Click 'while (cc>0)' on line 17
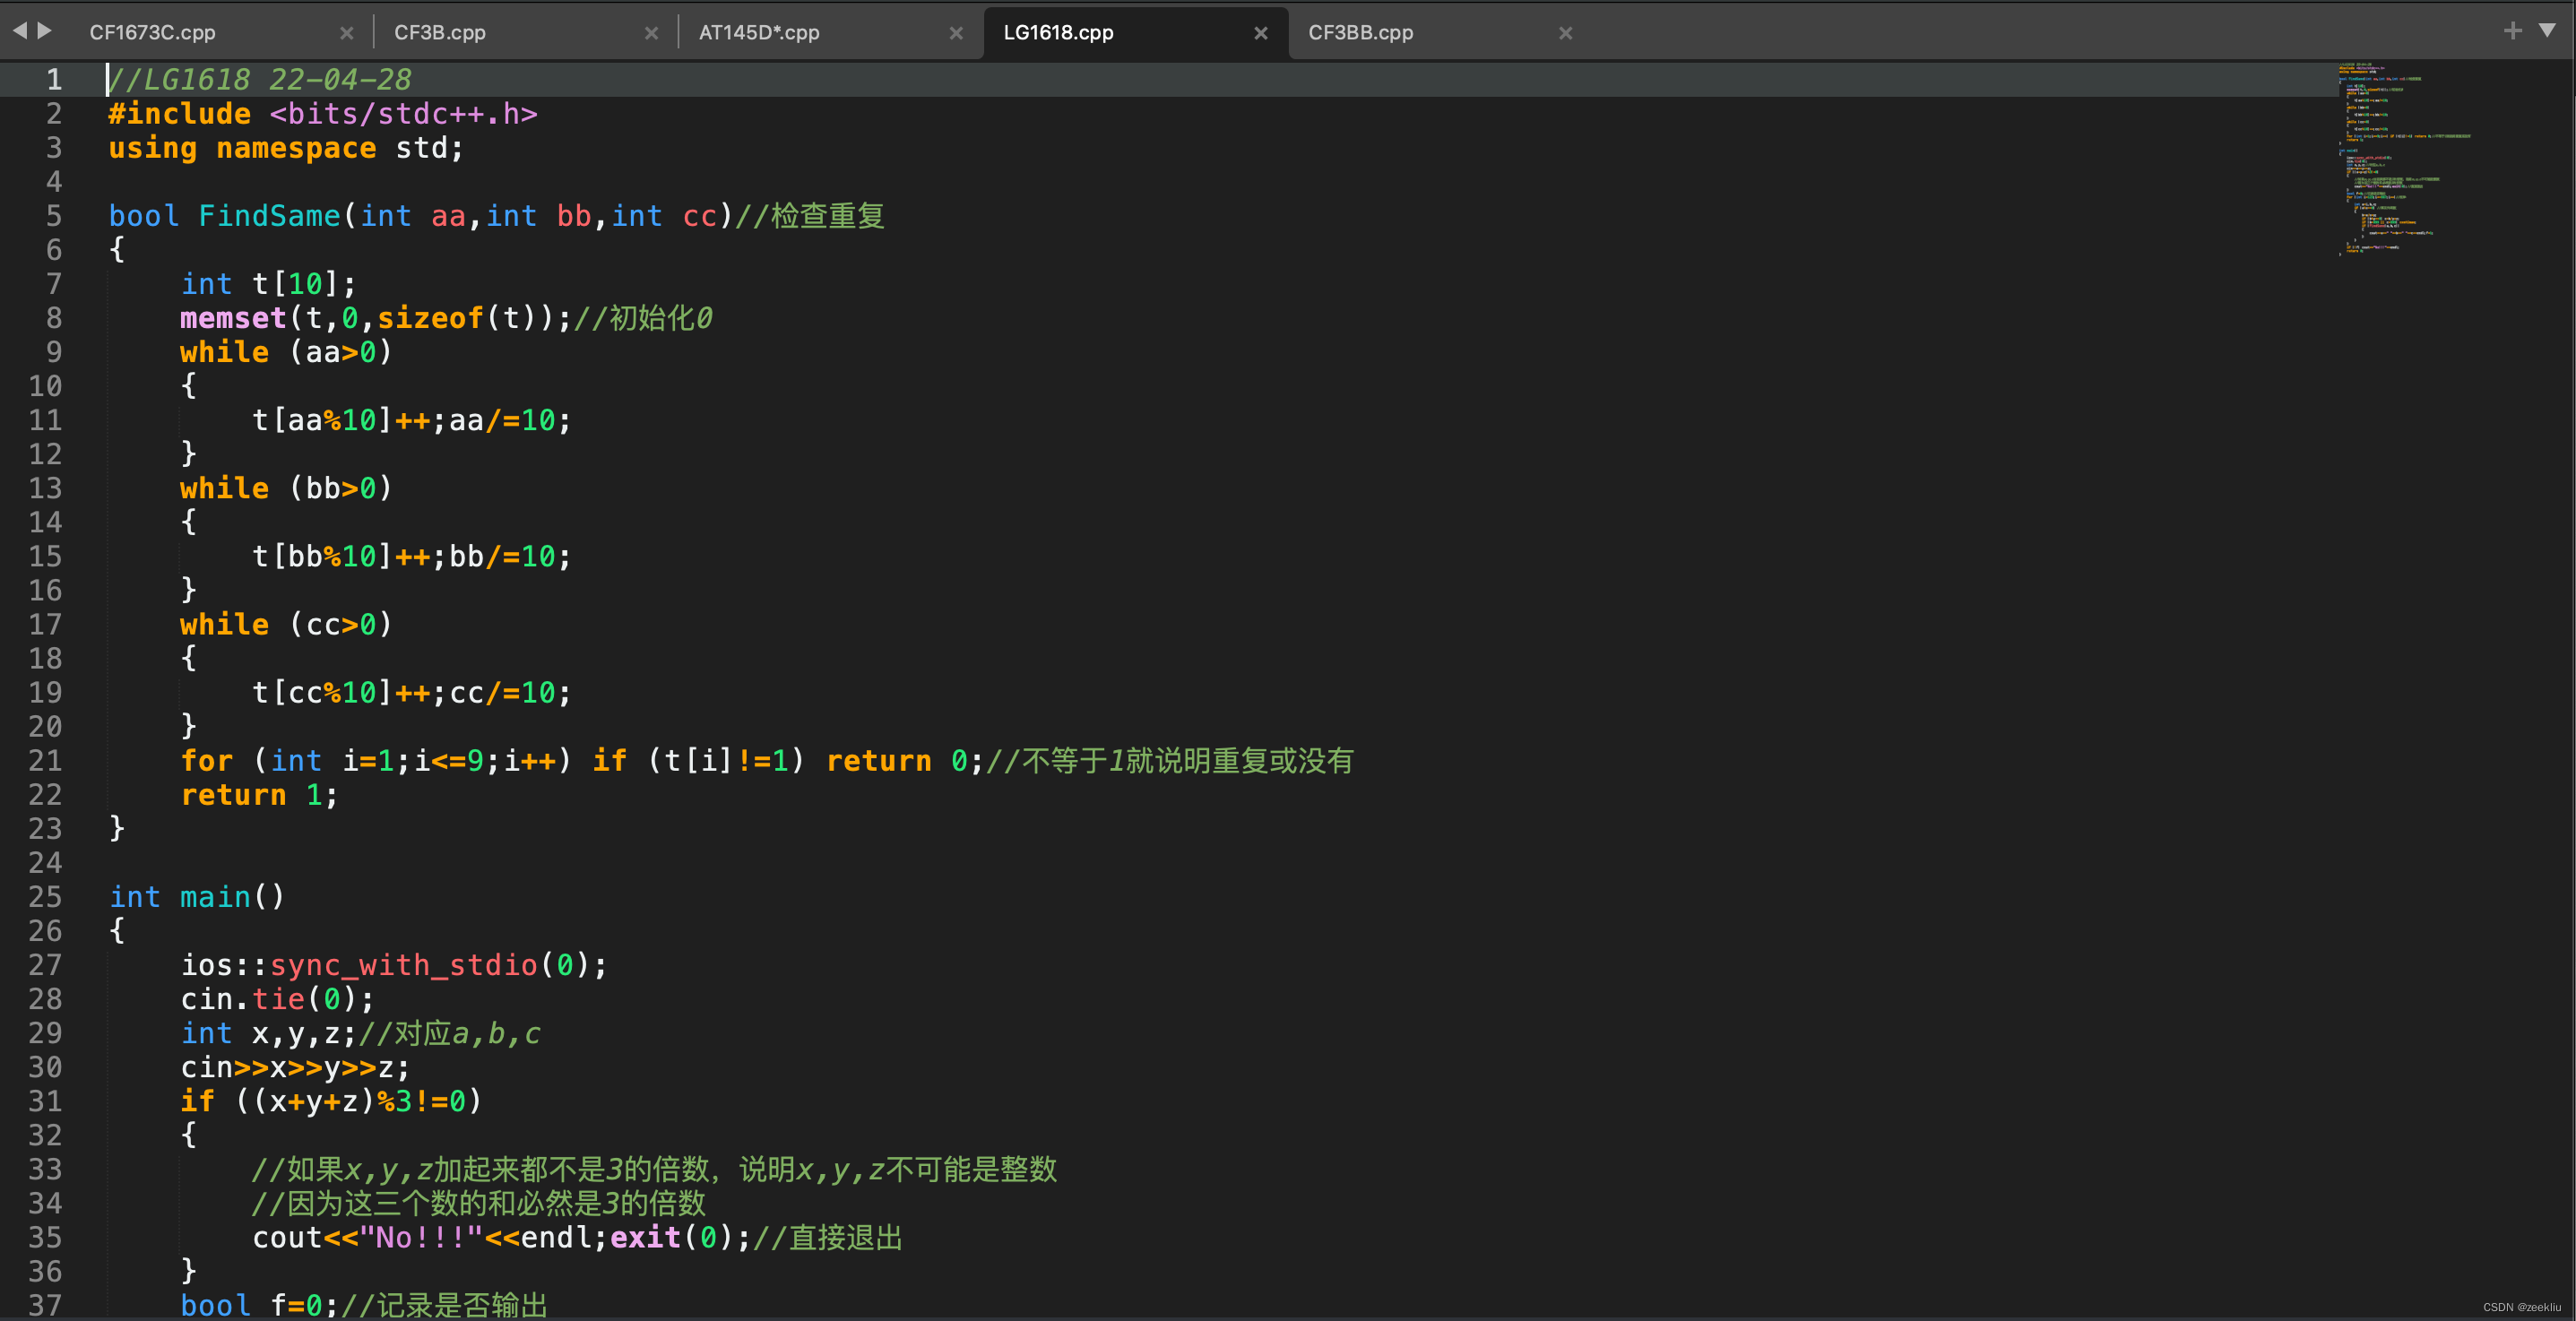Screen dimensions: 2576x1321 [x=287, y=625]
